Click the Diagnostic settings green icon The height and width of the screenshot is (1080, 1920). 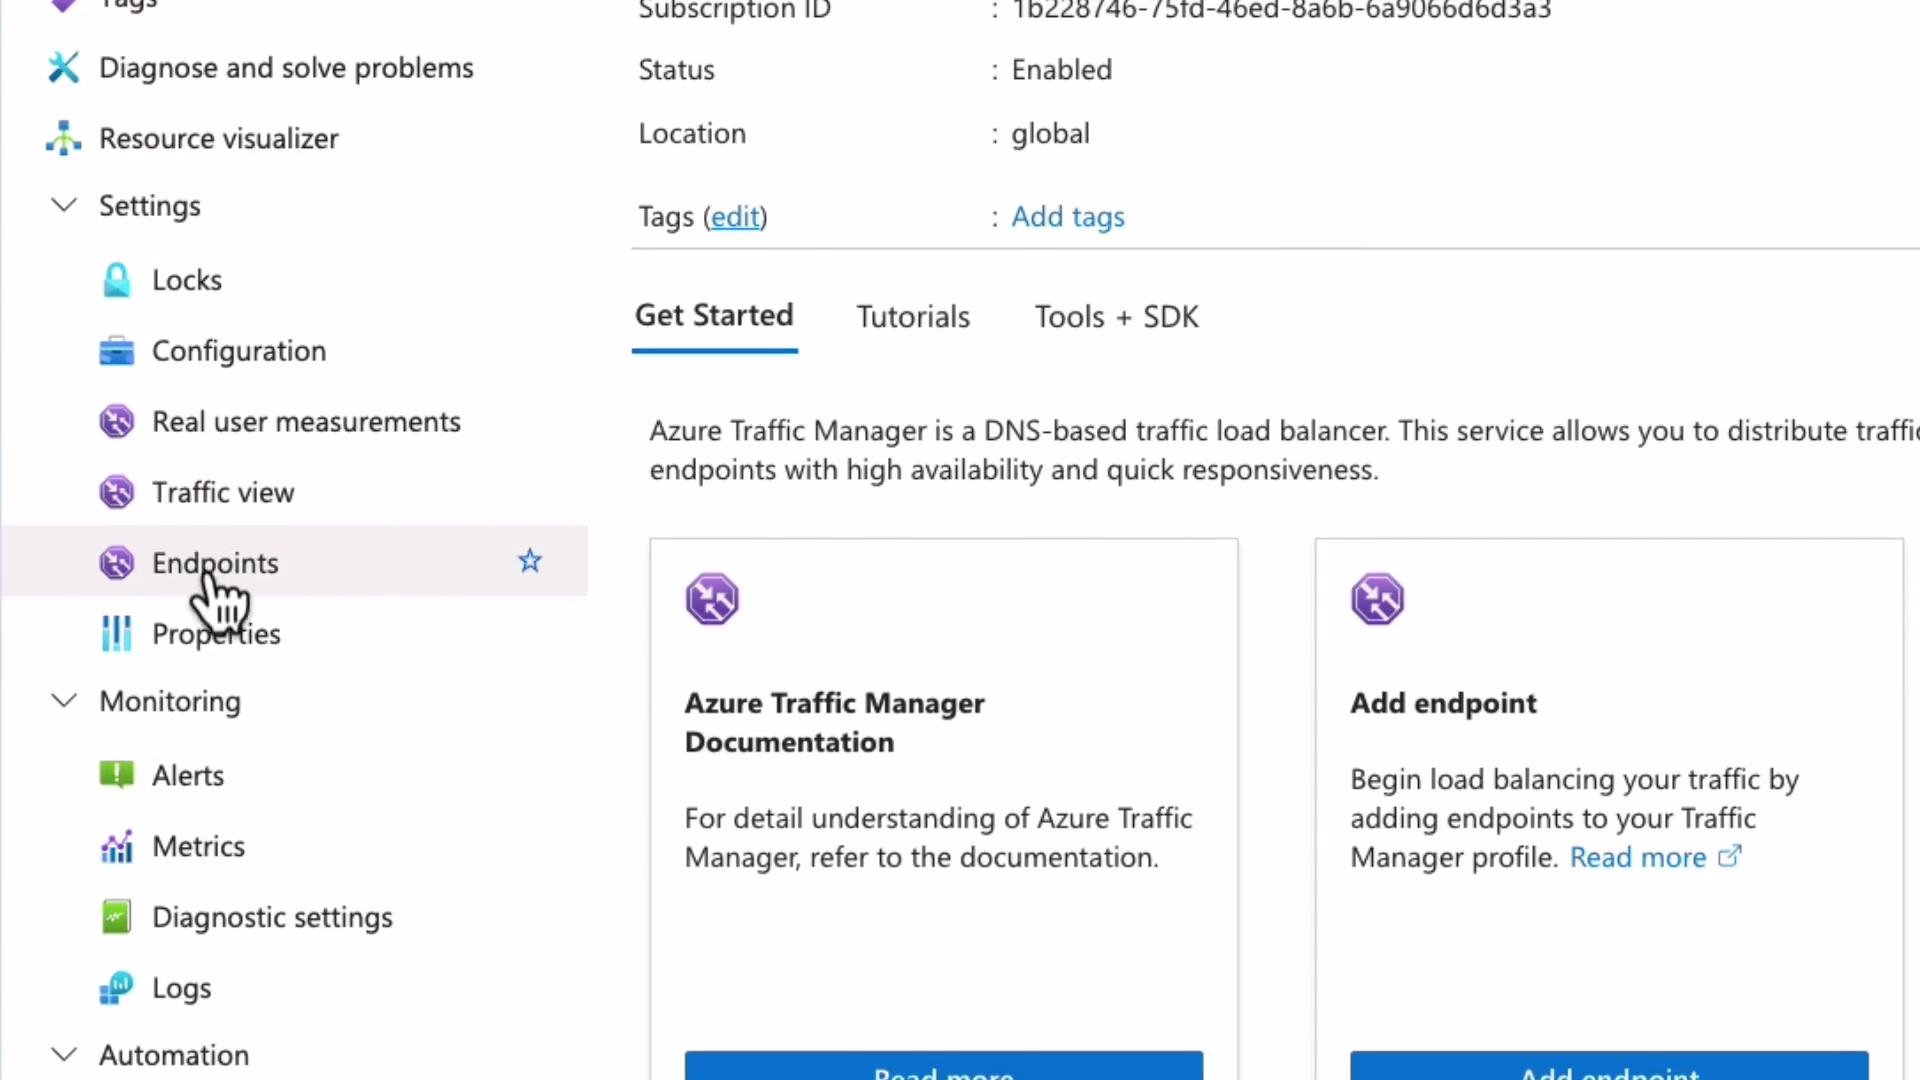point(116,917)
